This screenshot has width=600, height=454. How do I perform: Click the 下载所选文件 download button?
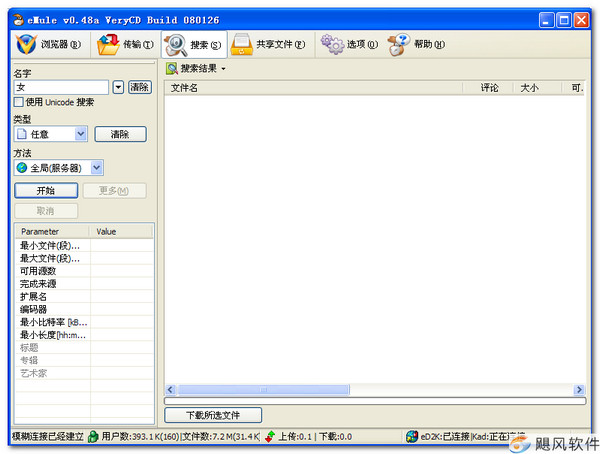click(213, 415)
